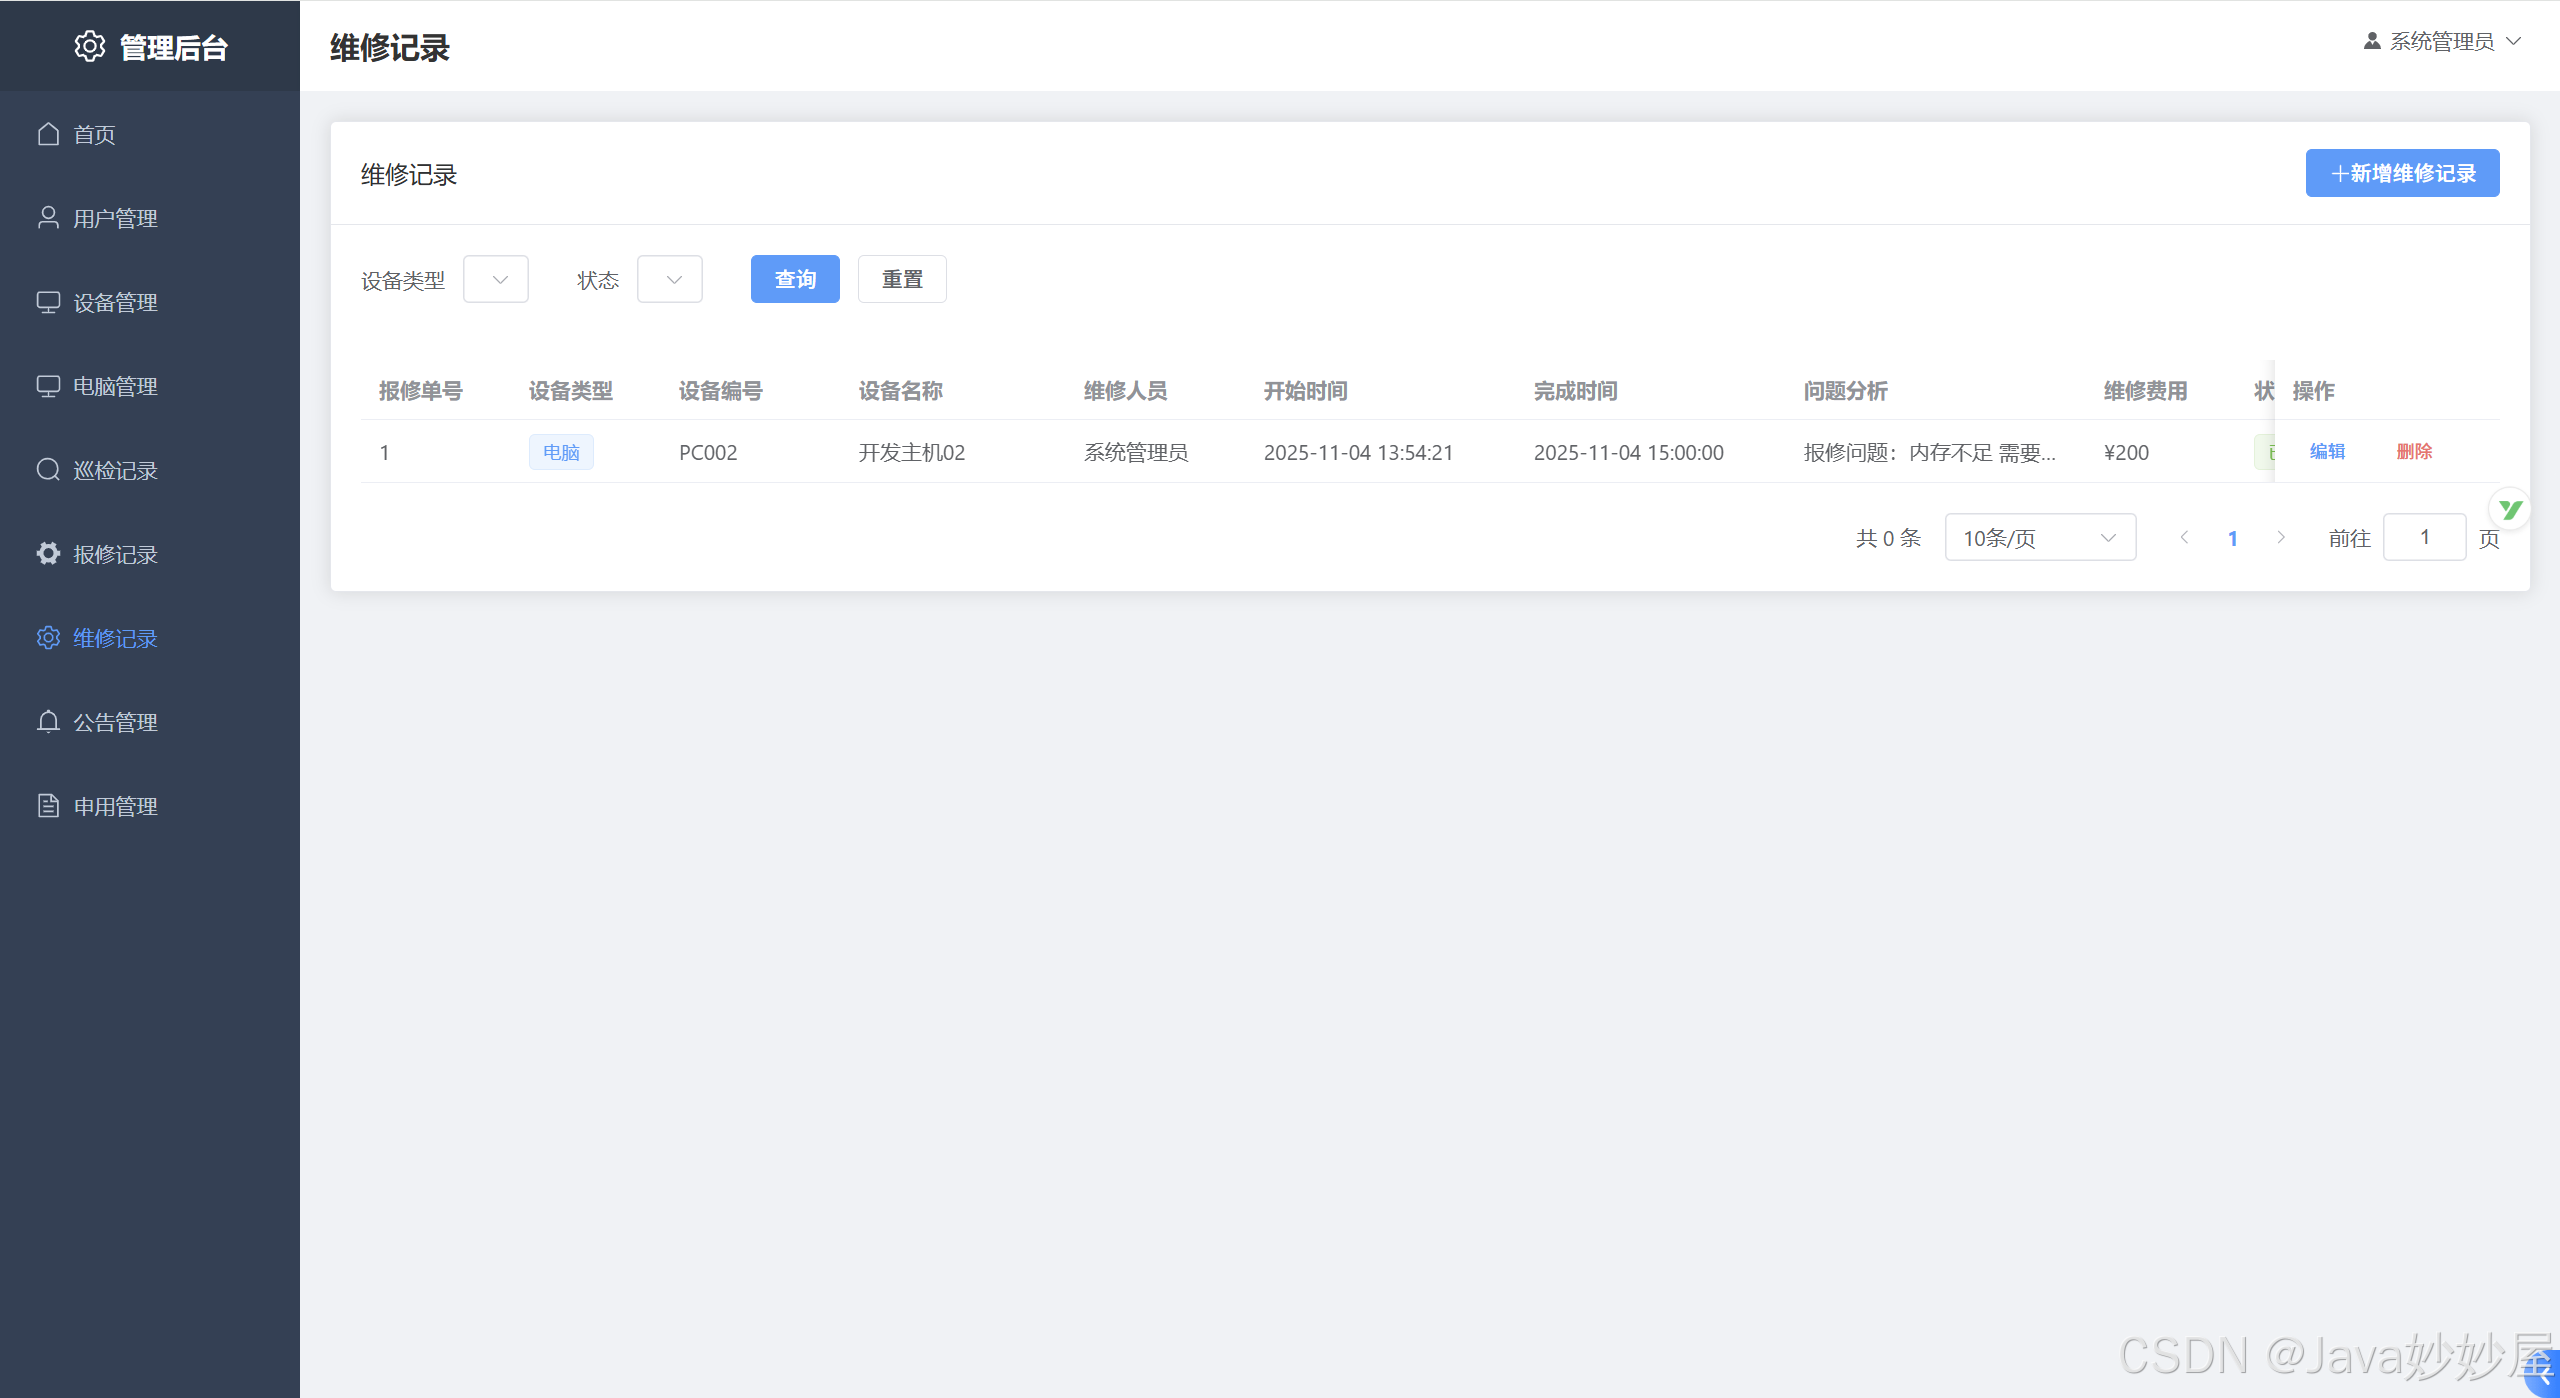Expand the 设备类型 filter dropdown
Screen dimensions: 2560x1398
pos(496,279)
